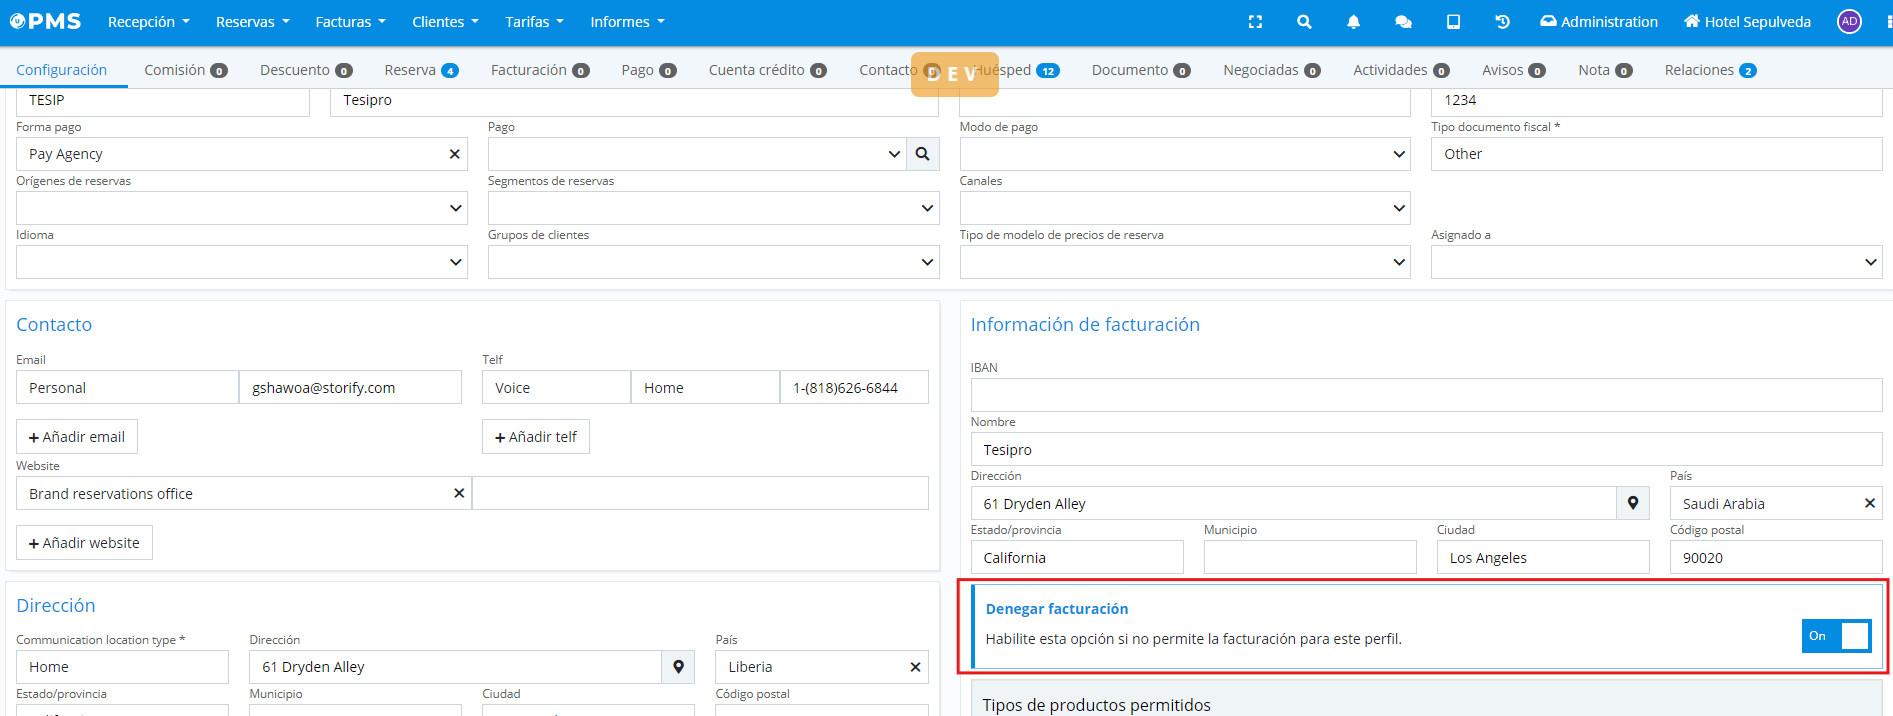Open the Reservas menu
The image size is (1893, 716).
pyautogui.click(x=252, y=22)
